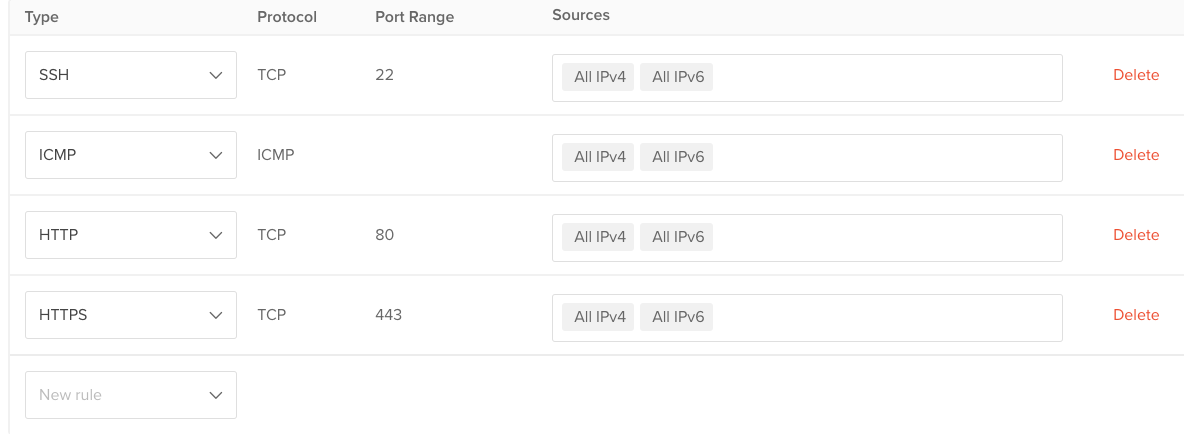This screenshot has height=434, width=1184.
Task: Delete the ICMP firewall rule
Action: [x=1136, y=155]
